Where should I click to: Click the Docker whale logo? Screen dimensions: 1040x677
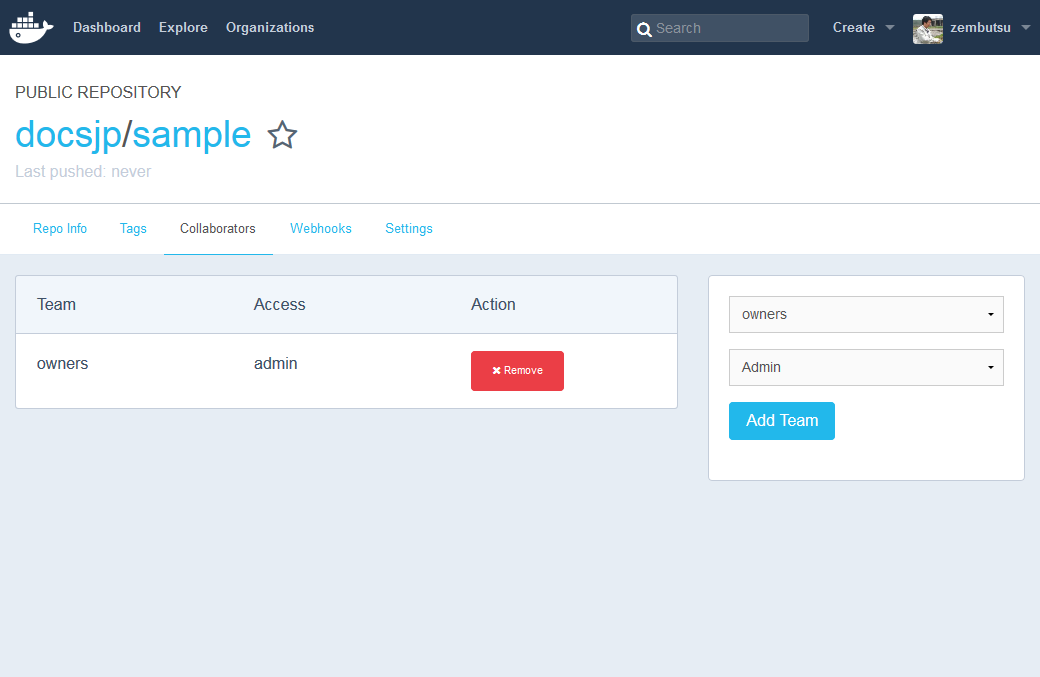(31, 27)
